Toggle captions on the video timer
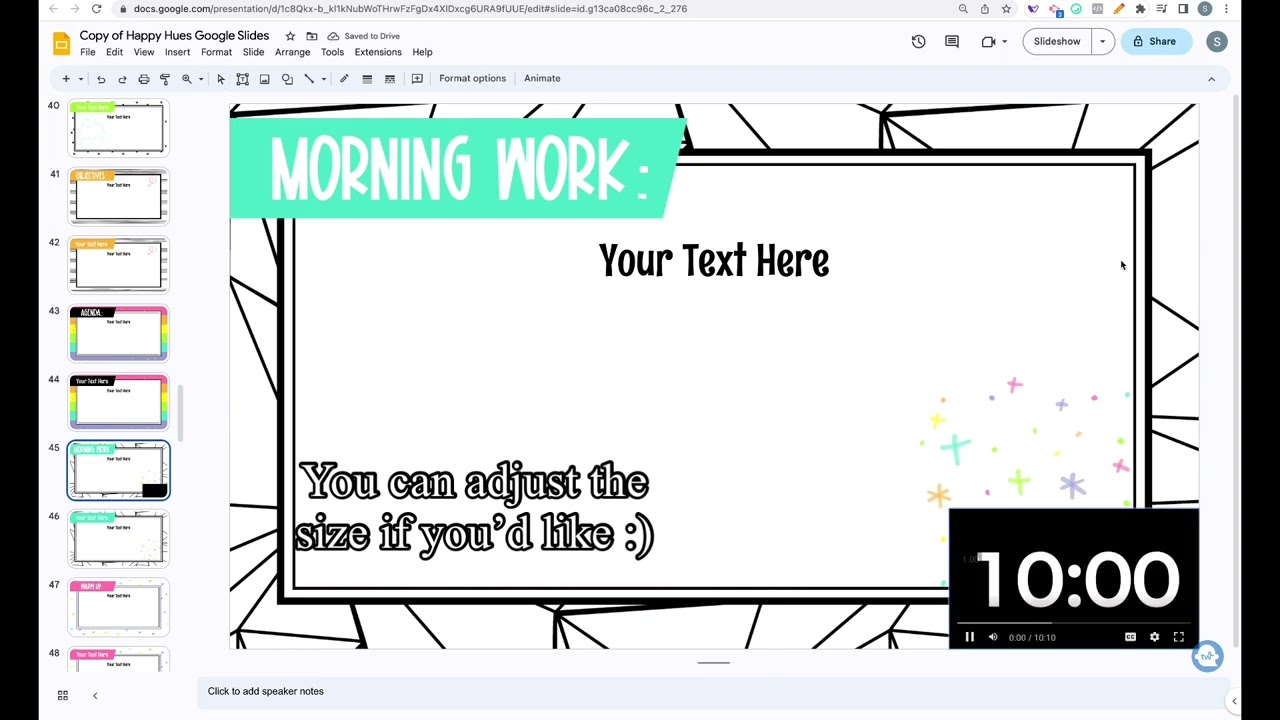 tap(1130, 637)
